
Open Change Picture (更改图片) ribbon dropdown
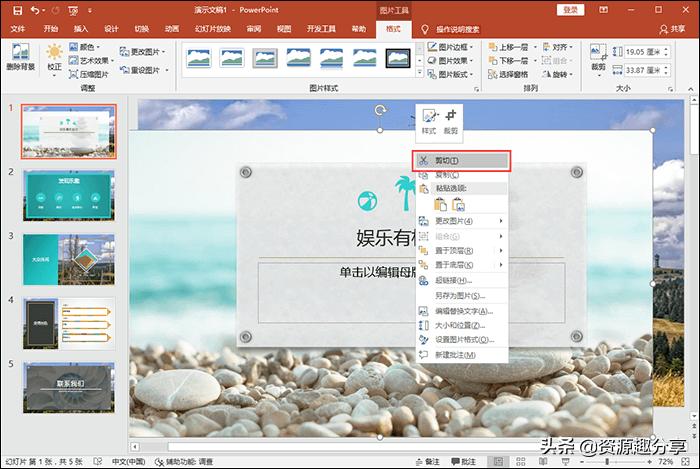point(142,52)
